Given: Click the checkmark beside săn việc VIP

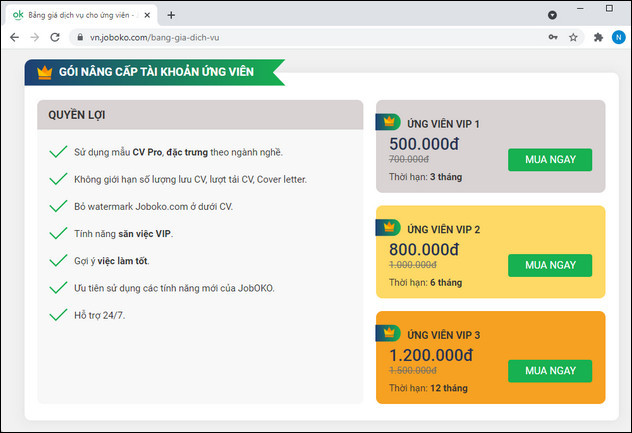Looking at the screenshot, I should click(x=58, y=233).
